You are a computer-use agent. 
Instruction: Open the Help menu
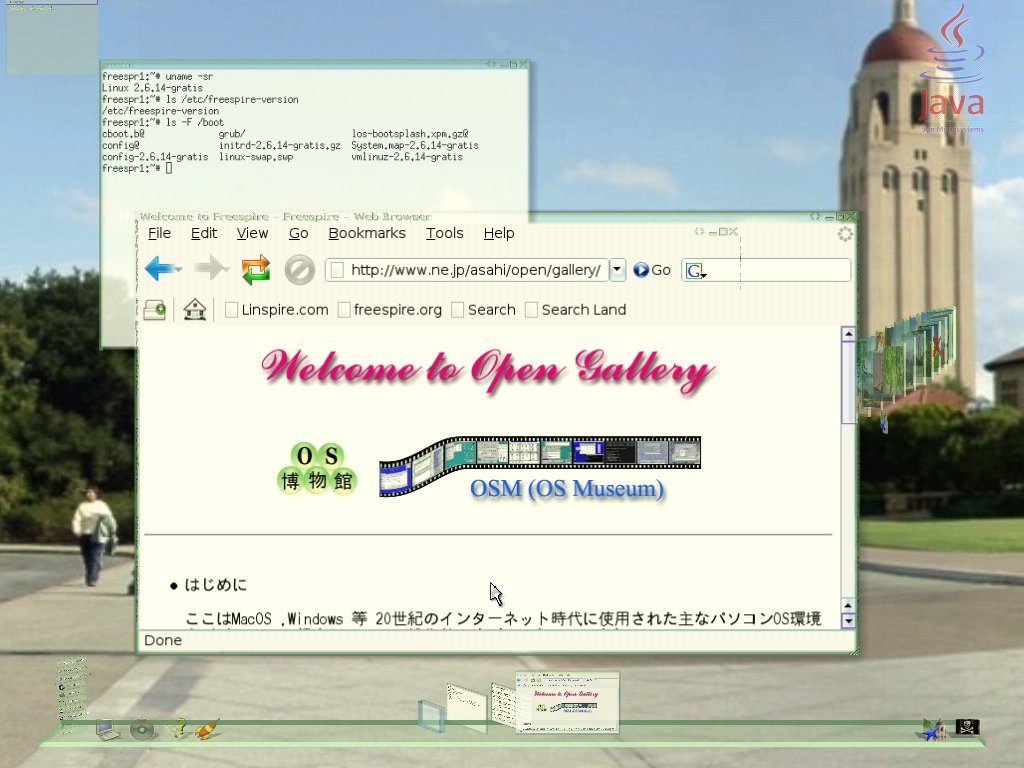coord(499,233)
